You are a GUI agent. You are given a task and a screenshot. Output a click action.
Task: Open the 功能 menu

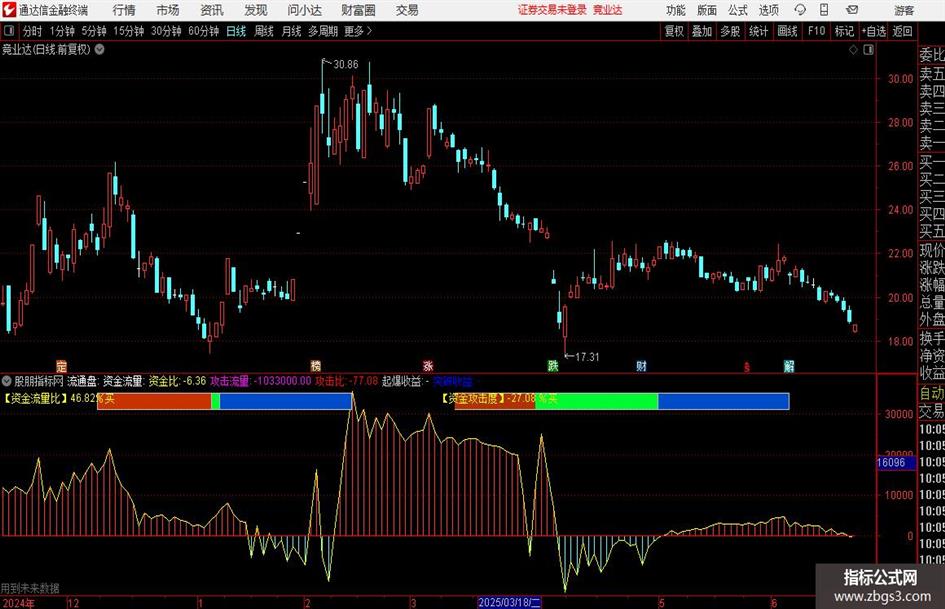(x=676, y=10)
